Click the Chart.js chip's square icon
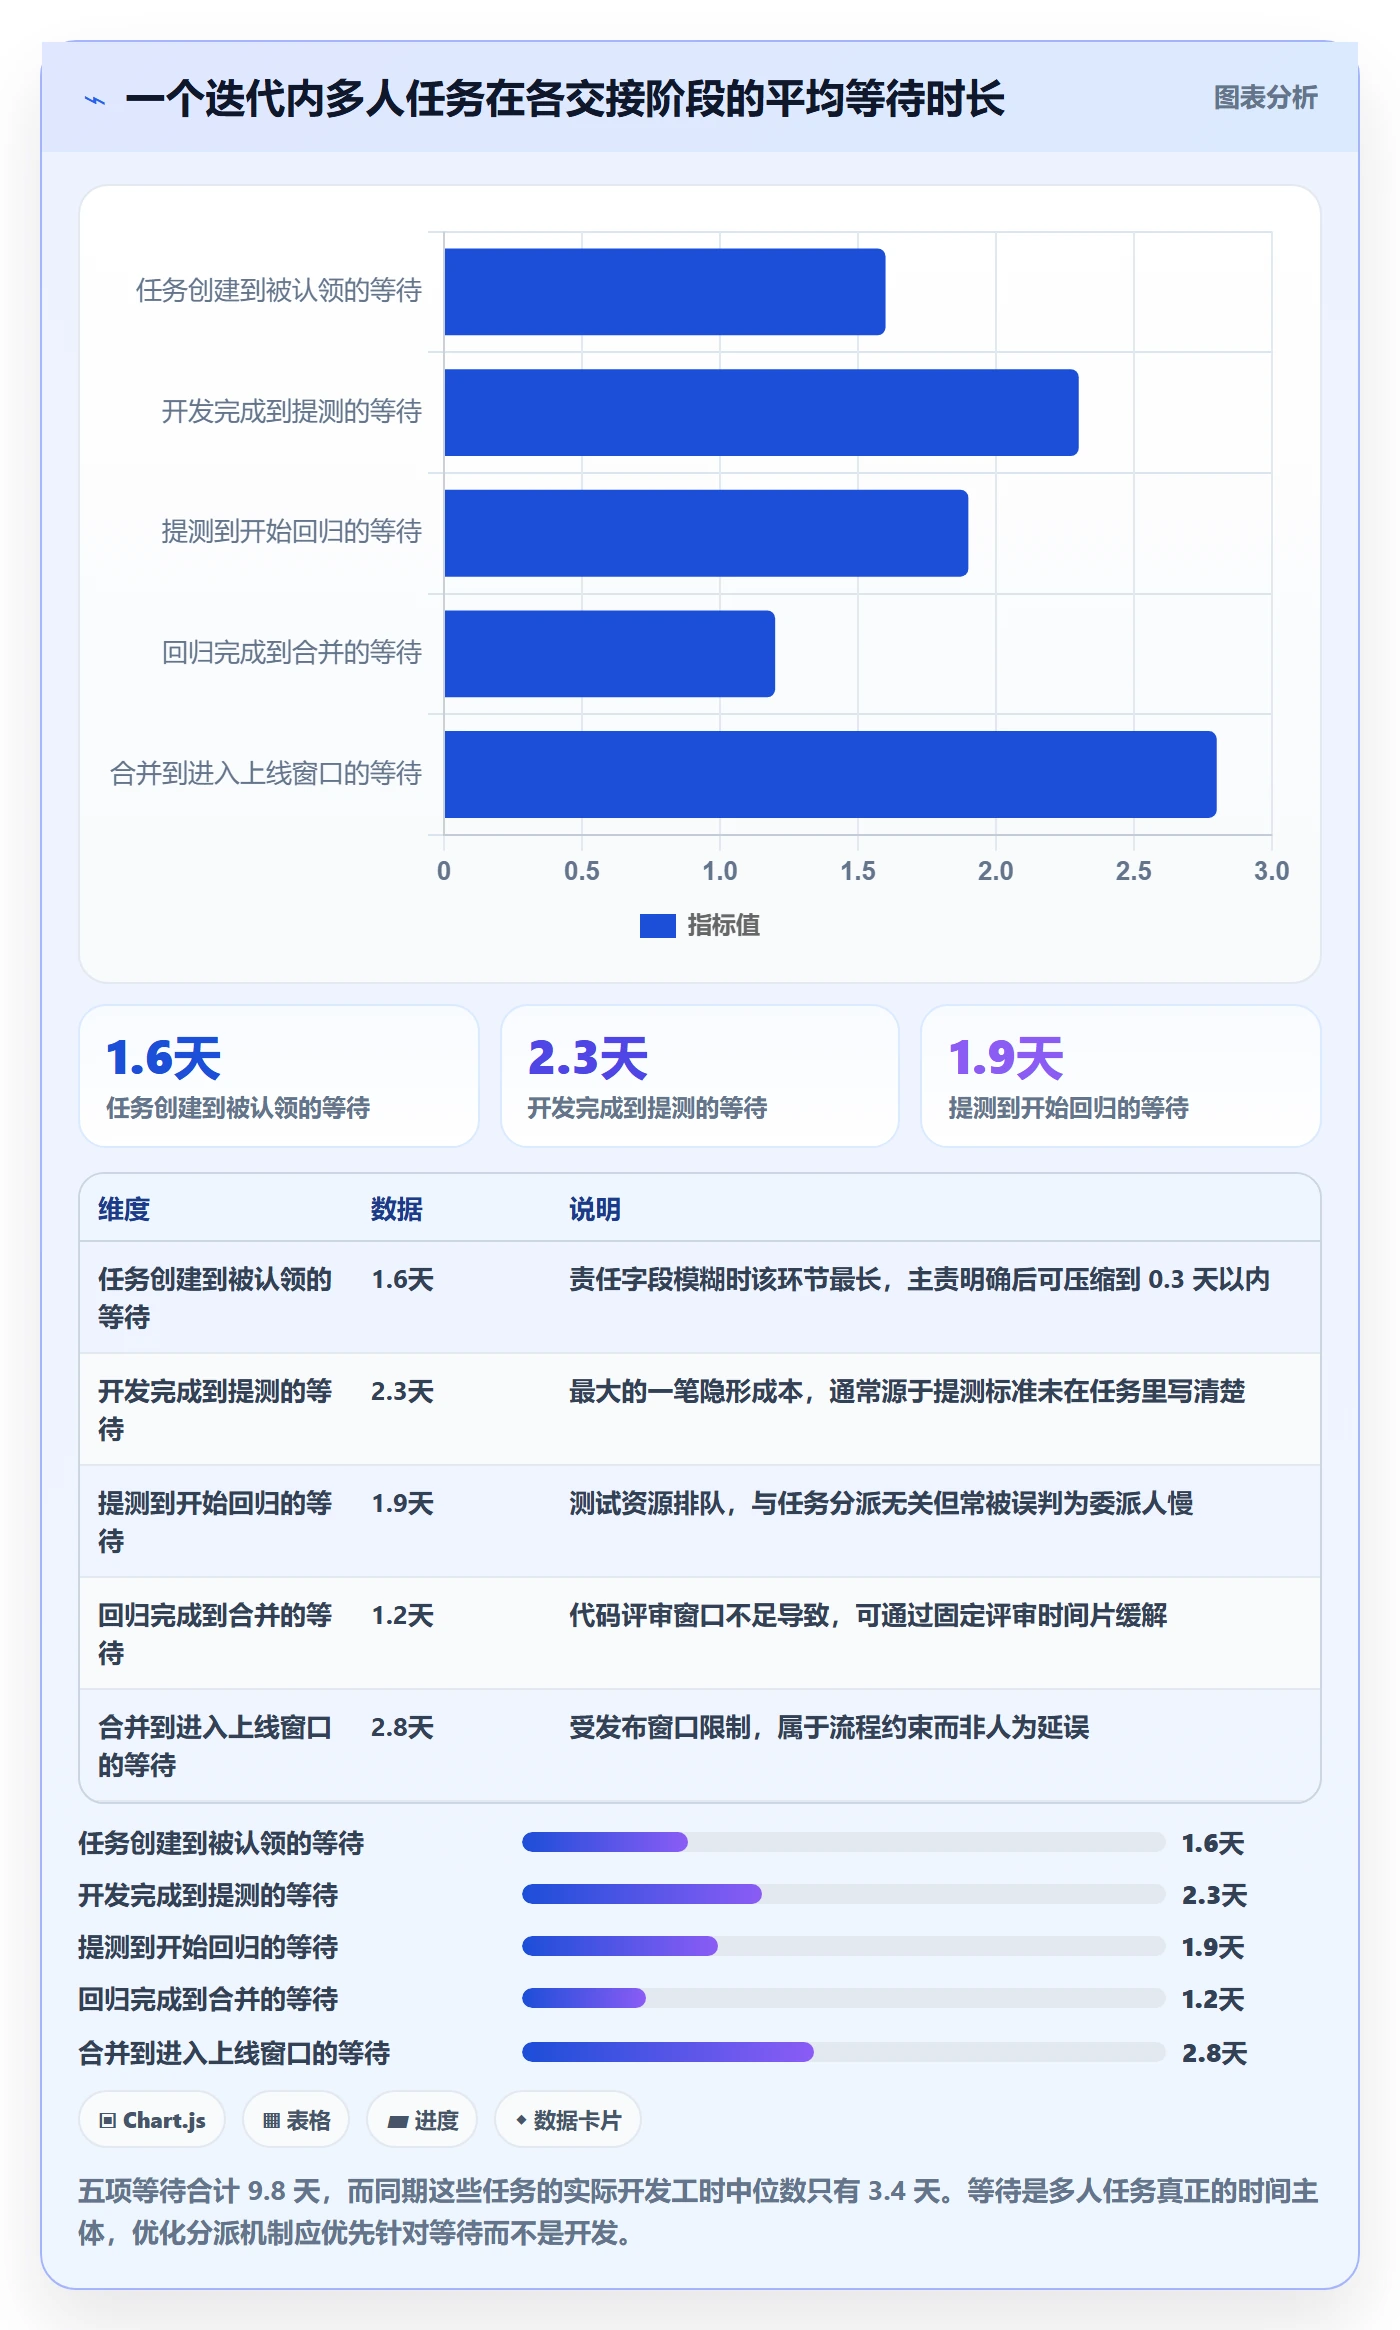This screenshot has height=2330, width=1400. tap(107, 2121)
